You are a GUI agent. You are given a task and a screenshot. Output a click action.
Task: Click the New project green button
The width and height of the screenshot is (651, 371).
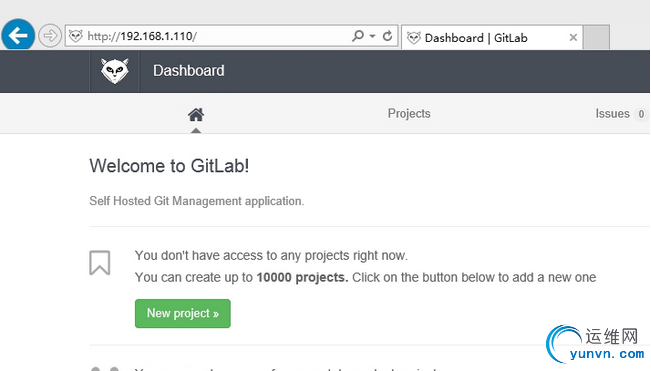pos(183,313)
